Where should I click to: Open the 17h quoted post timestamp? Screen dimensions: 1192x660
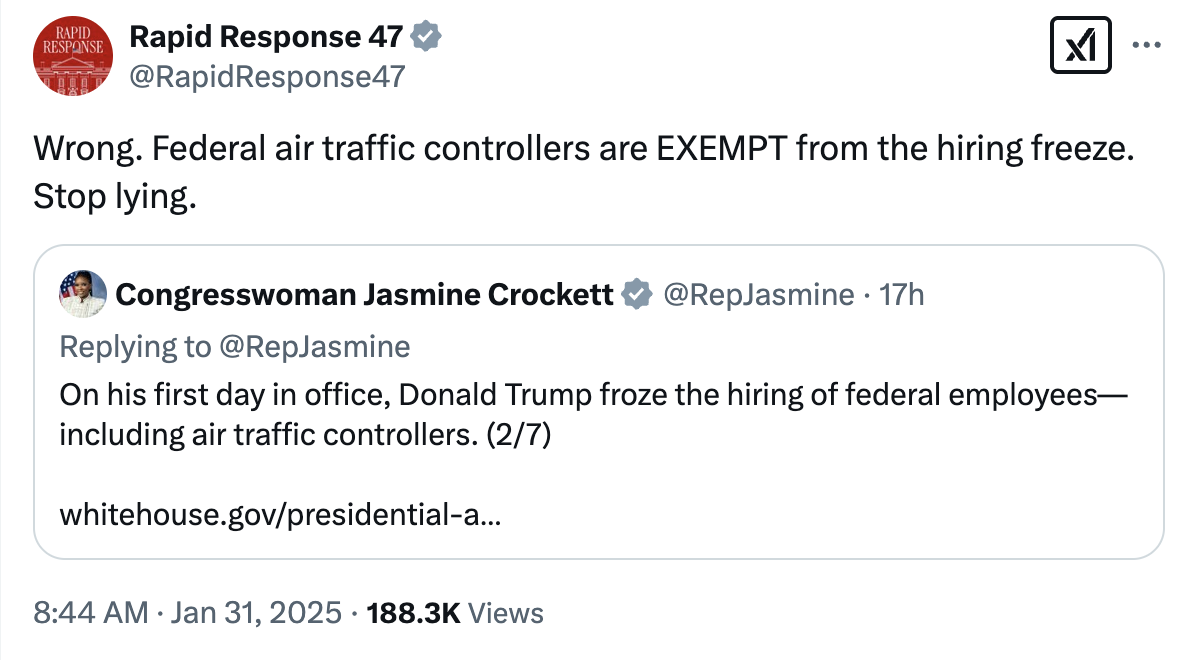(902, 294)
